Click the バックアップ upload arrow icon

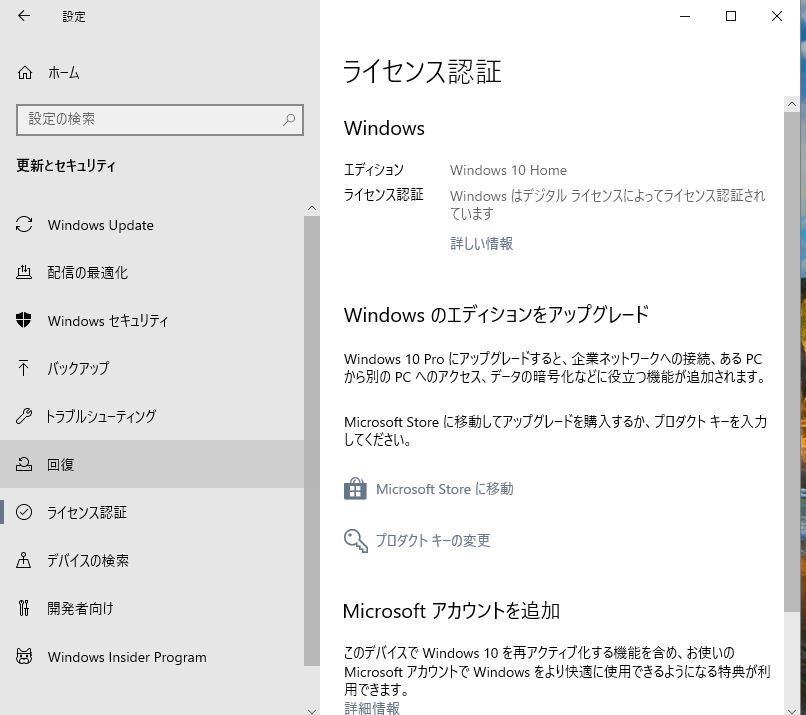click(24, 368)
